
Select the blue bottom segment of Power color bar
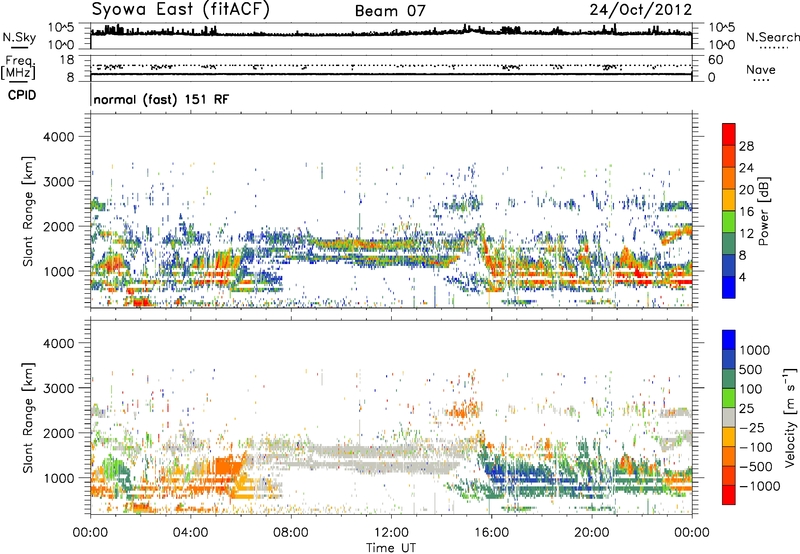729,287
